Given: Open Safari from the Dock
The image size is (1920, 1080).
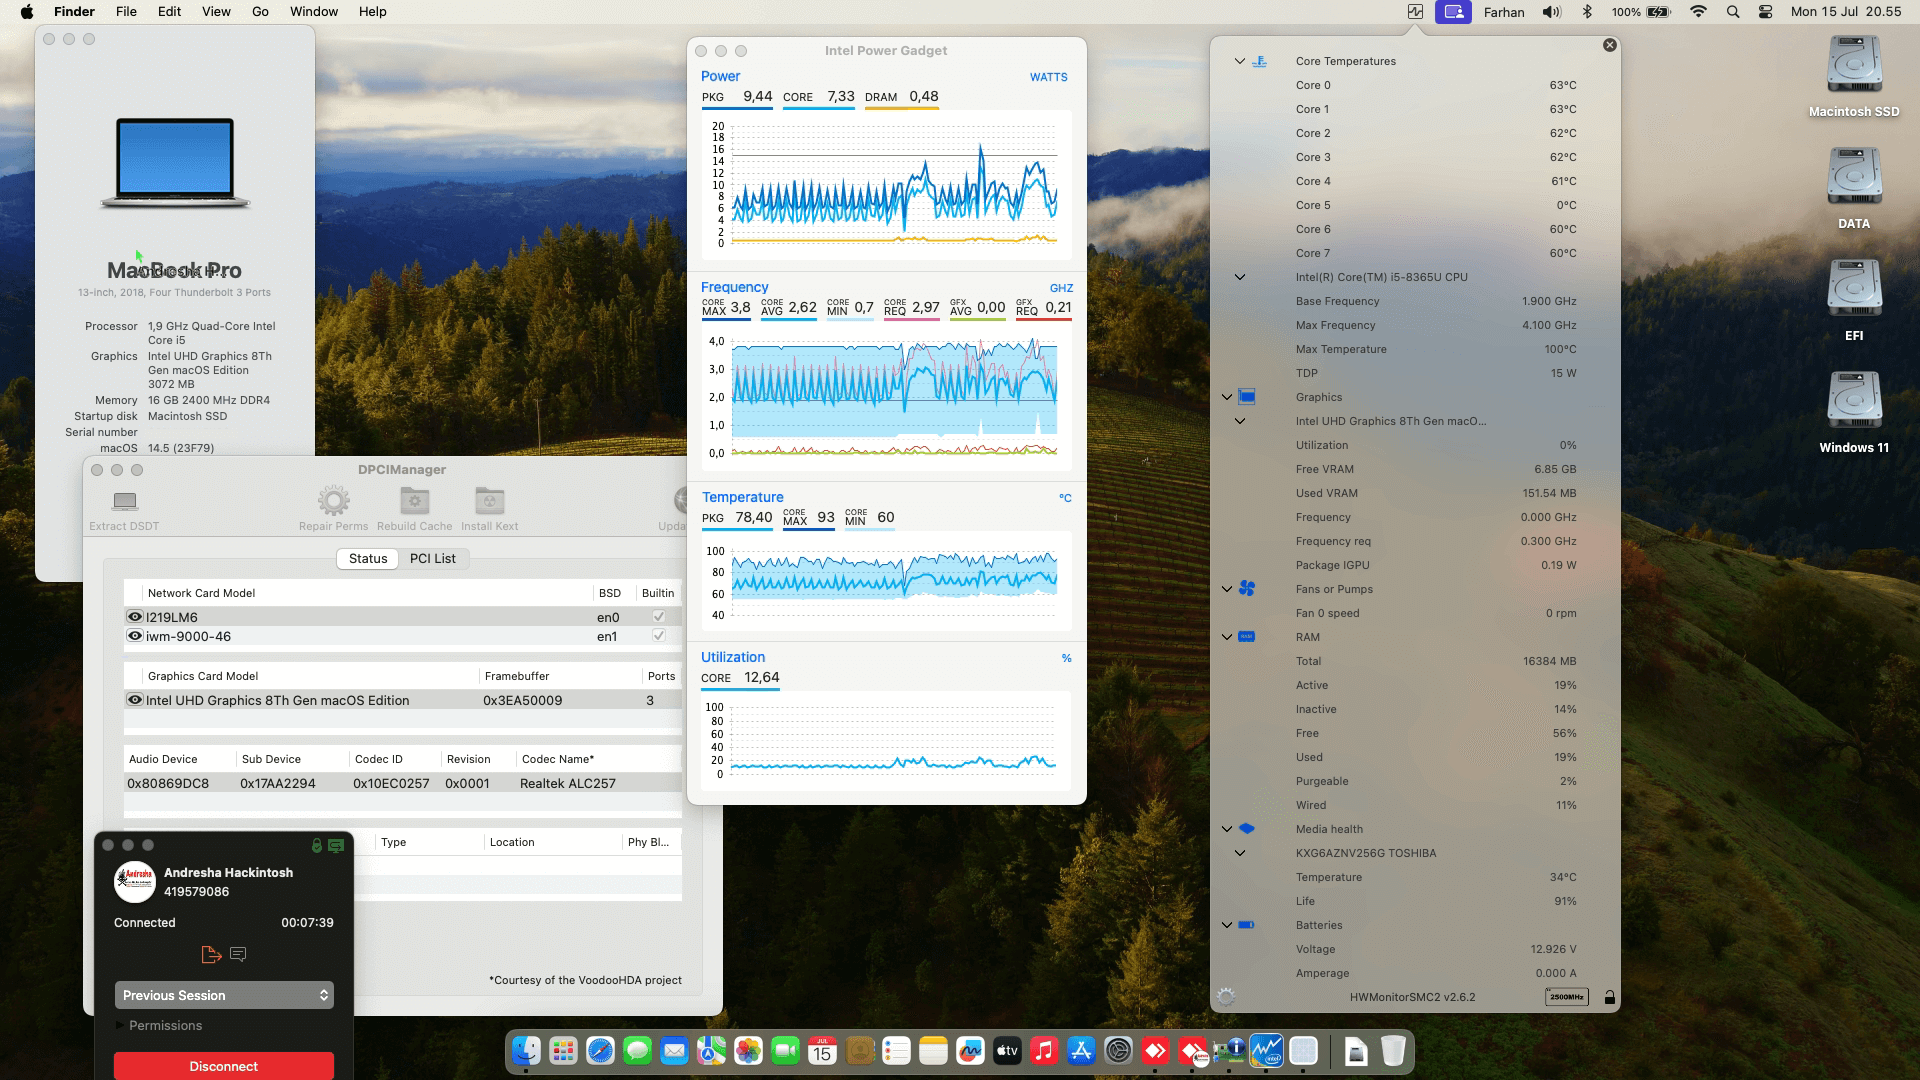Looking at the screenshot, I should click(x=600, y=1051).
